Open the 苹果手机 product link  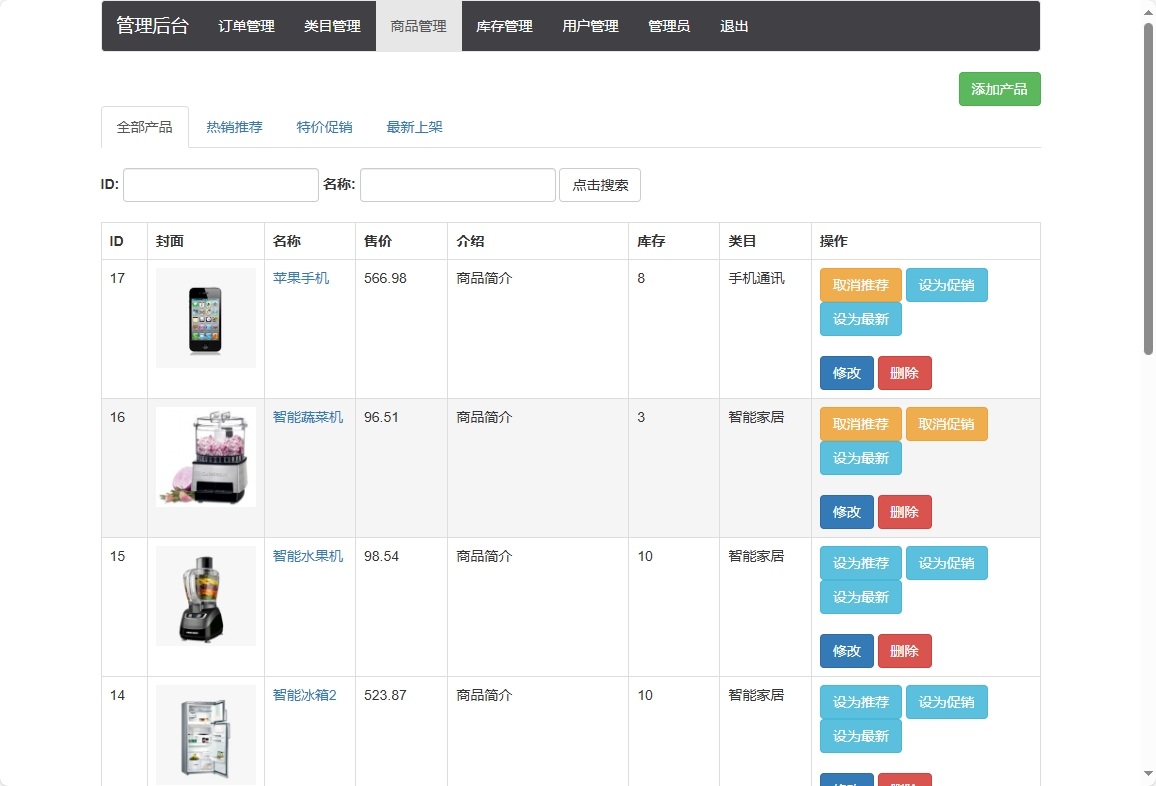tap(300, 278)
